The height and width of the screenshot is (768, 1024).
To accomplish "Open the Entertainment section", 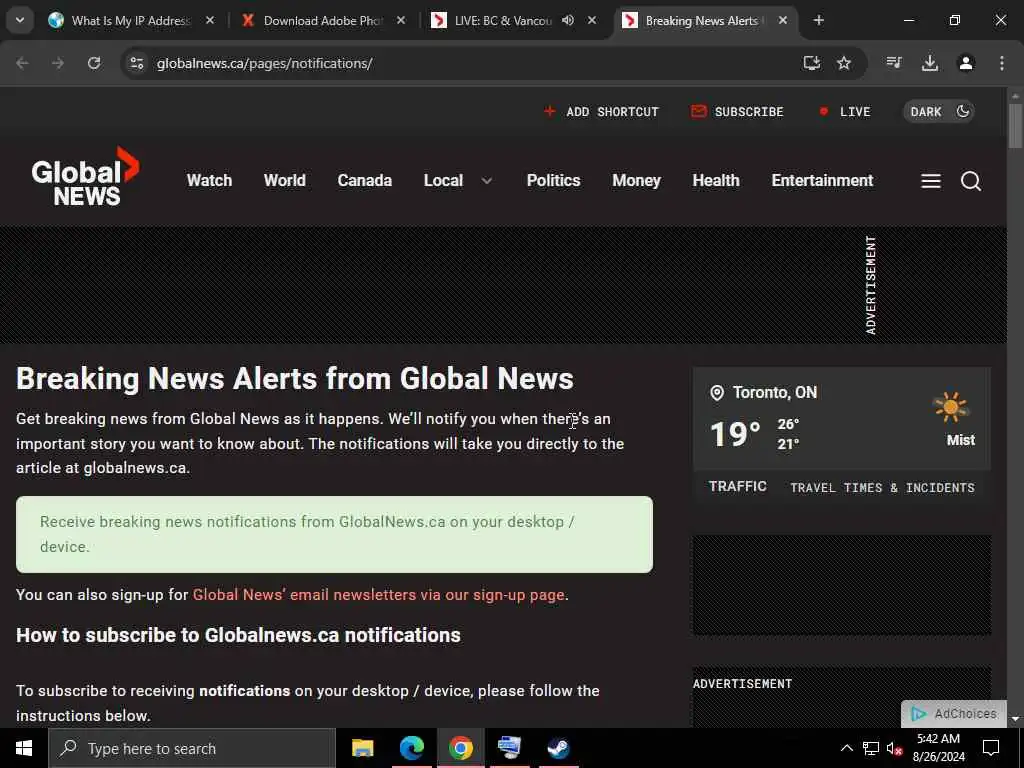I will tap(822, 180).
